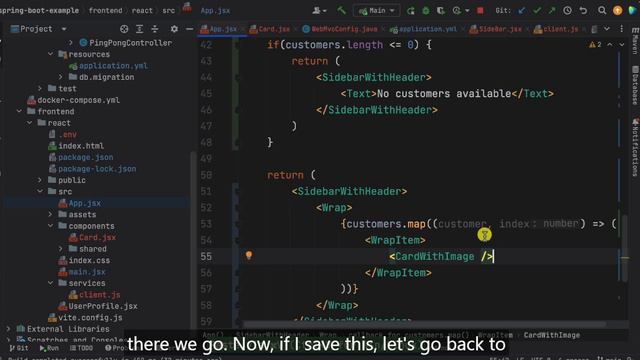Expand the test folder

click(40, 88)
